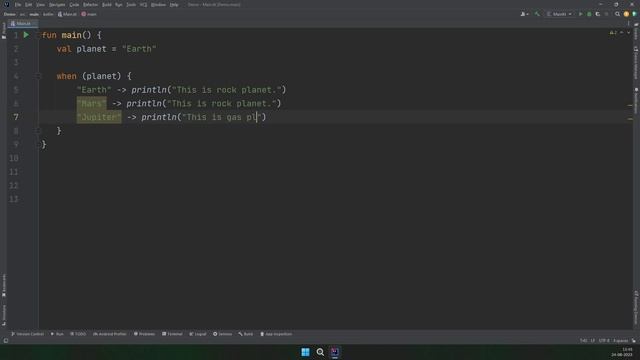The height and width of the screenshot is (360, 640).
Task: Click the Run play button in toolbar
Action: pyautogui.click(x=580, y=14)
